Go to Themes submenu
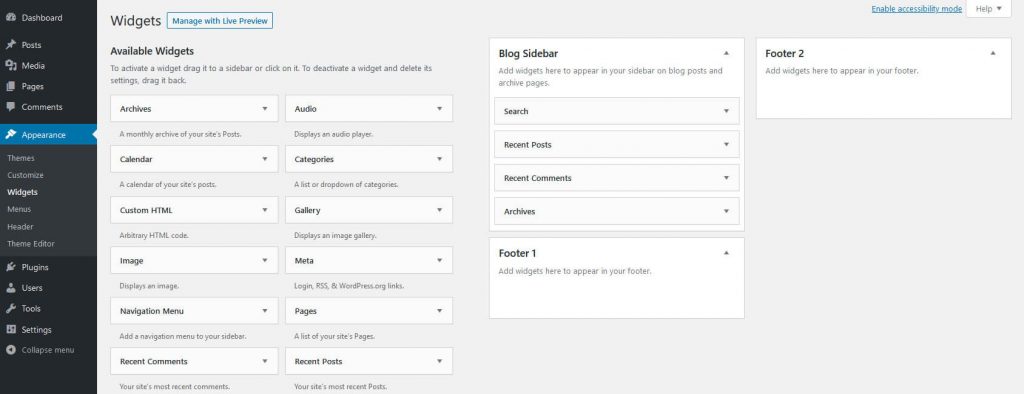Image resolution: width=1024 pixels, height=394 pixels. [x=21, y=158]
